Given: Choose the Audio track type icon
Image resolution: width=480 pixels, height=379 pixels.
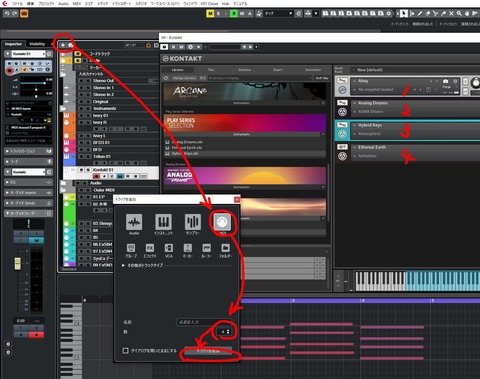Looking at the screenshot, I should [x=134, y=222].
